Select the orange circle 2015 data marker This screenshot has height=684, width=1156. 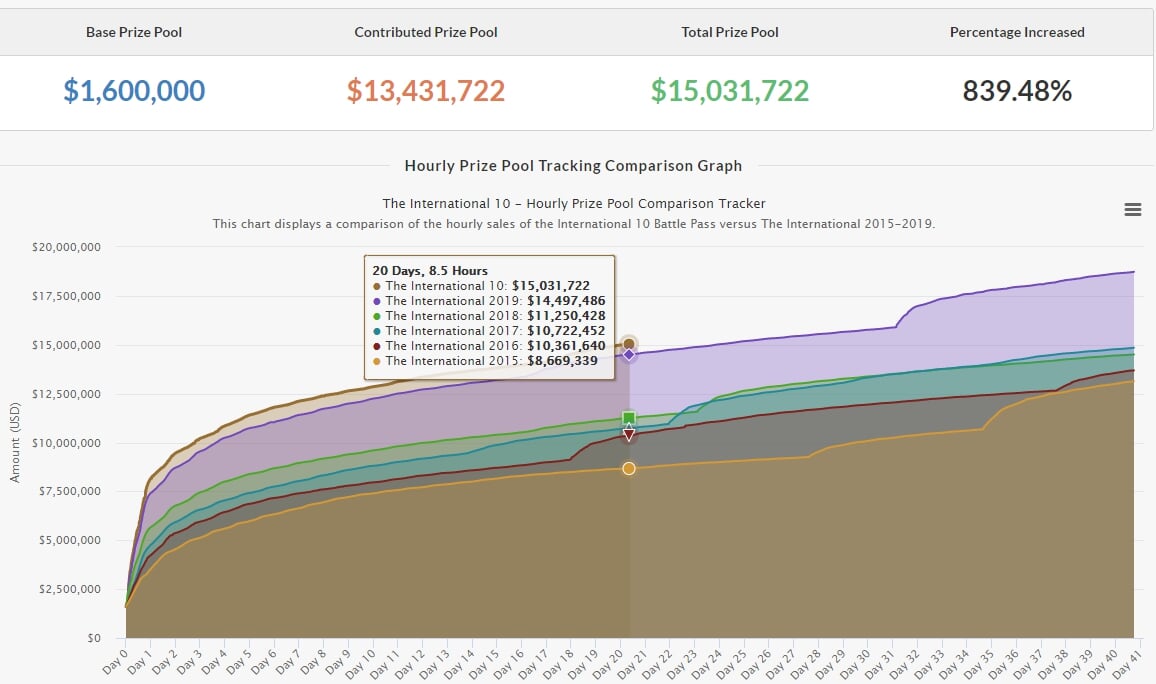629,468
